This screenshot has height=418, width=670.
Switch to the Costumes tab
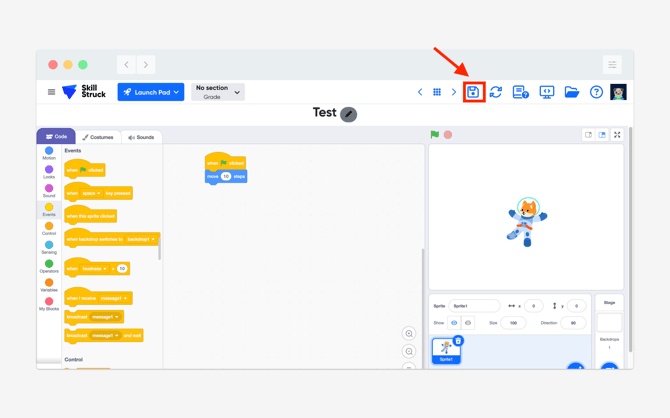pyautogui.click(x=98, y=137)
